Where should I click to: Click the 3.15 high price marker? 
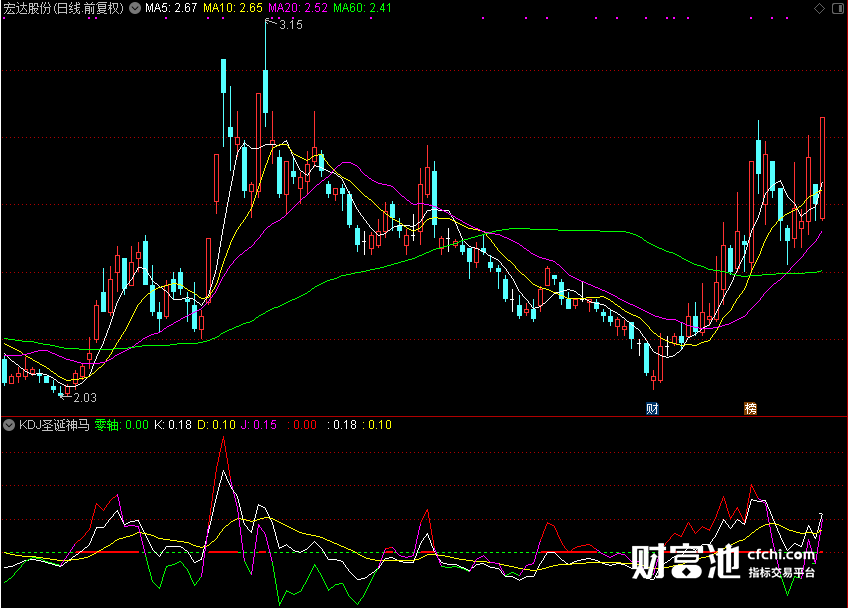coord(290,25)
